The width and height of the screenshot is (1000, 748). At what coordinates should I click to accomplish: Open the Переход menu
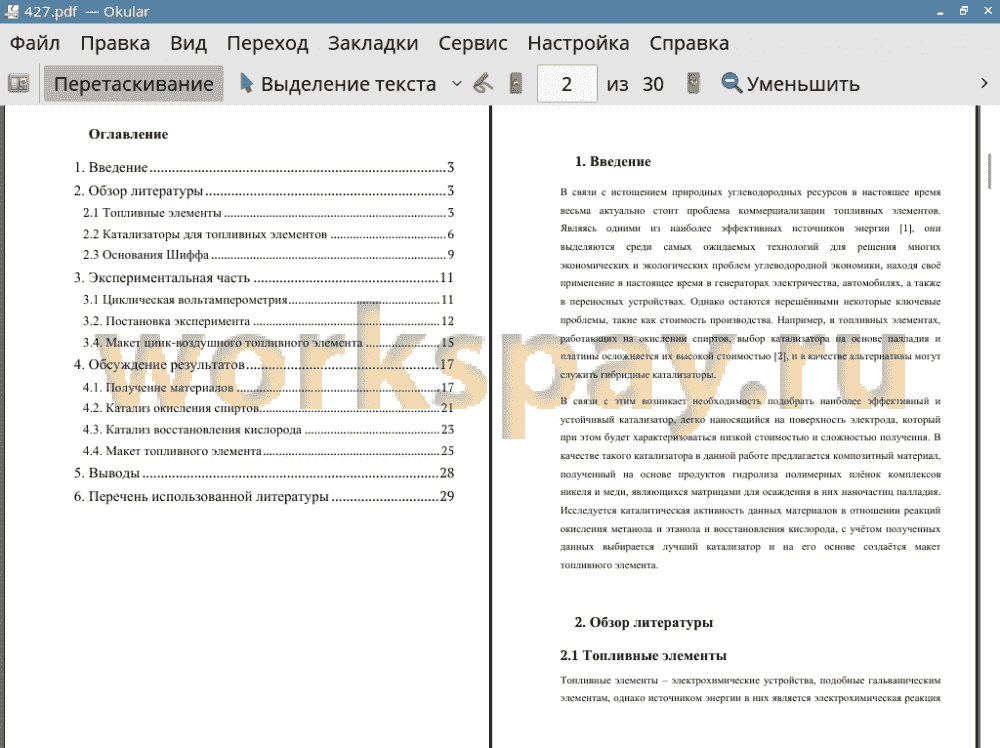point(267,43)
